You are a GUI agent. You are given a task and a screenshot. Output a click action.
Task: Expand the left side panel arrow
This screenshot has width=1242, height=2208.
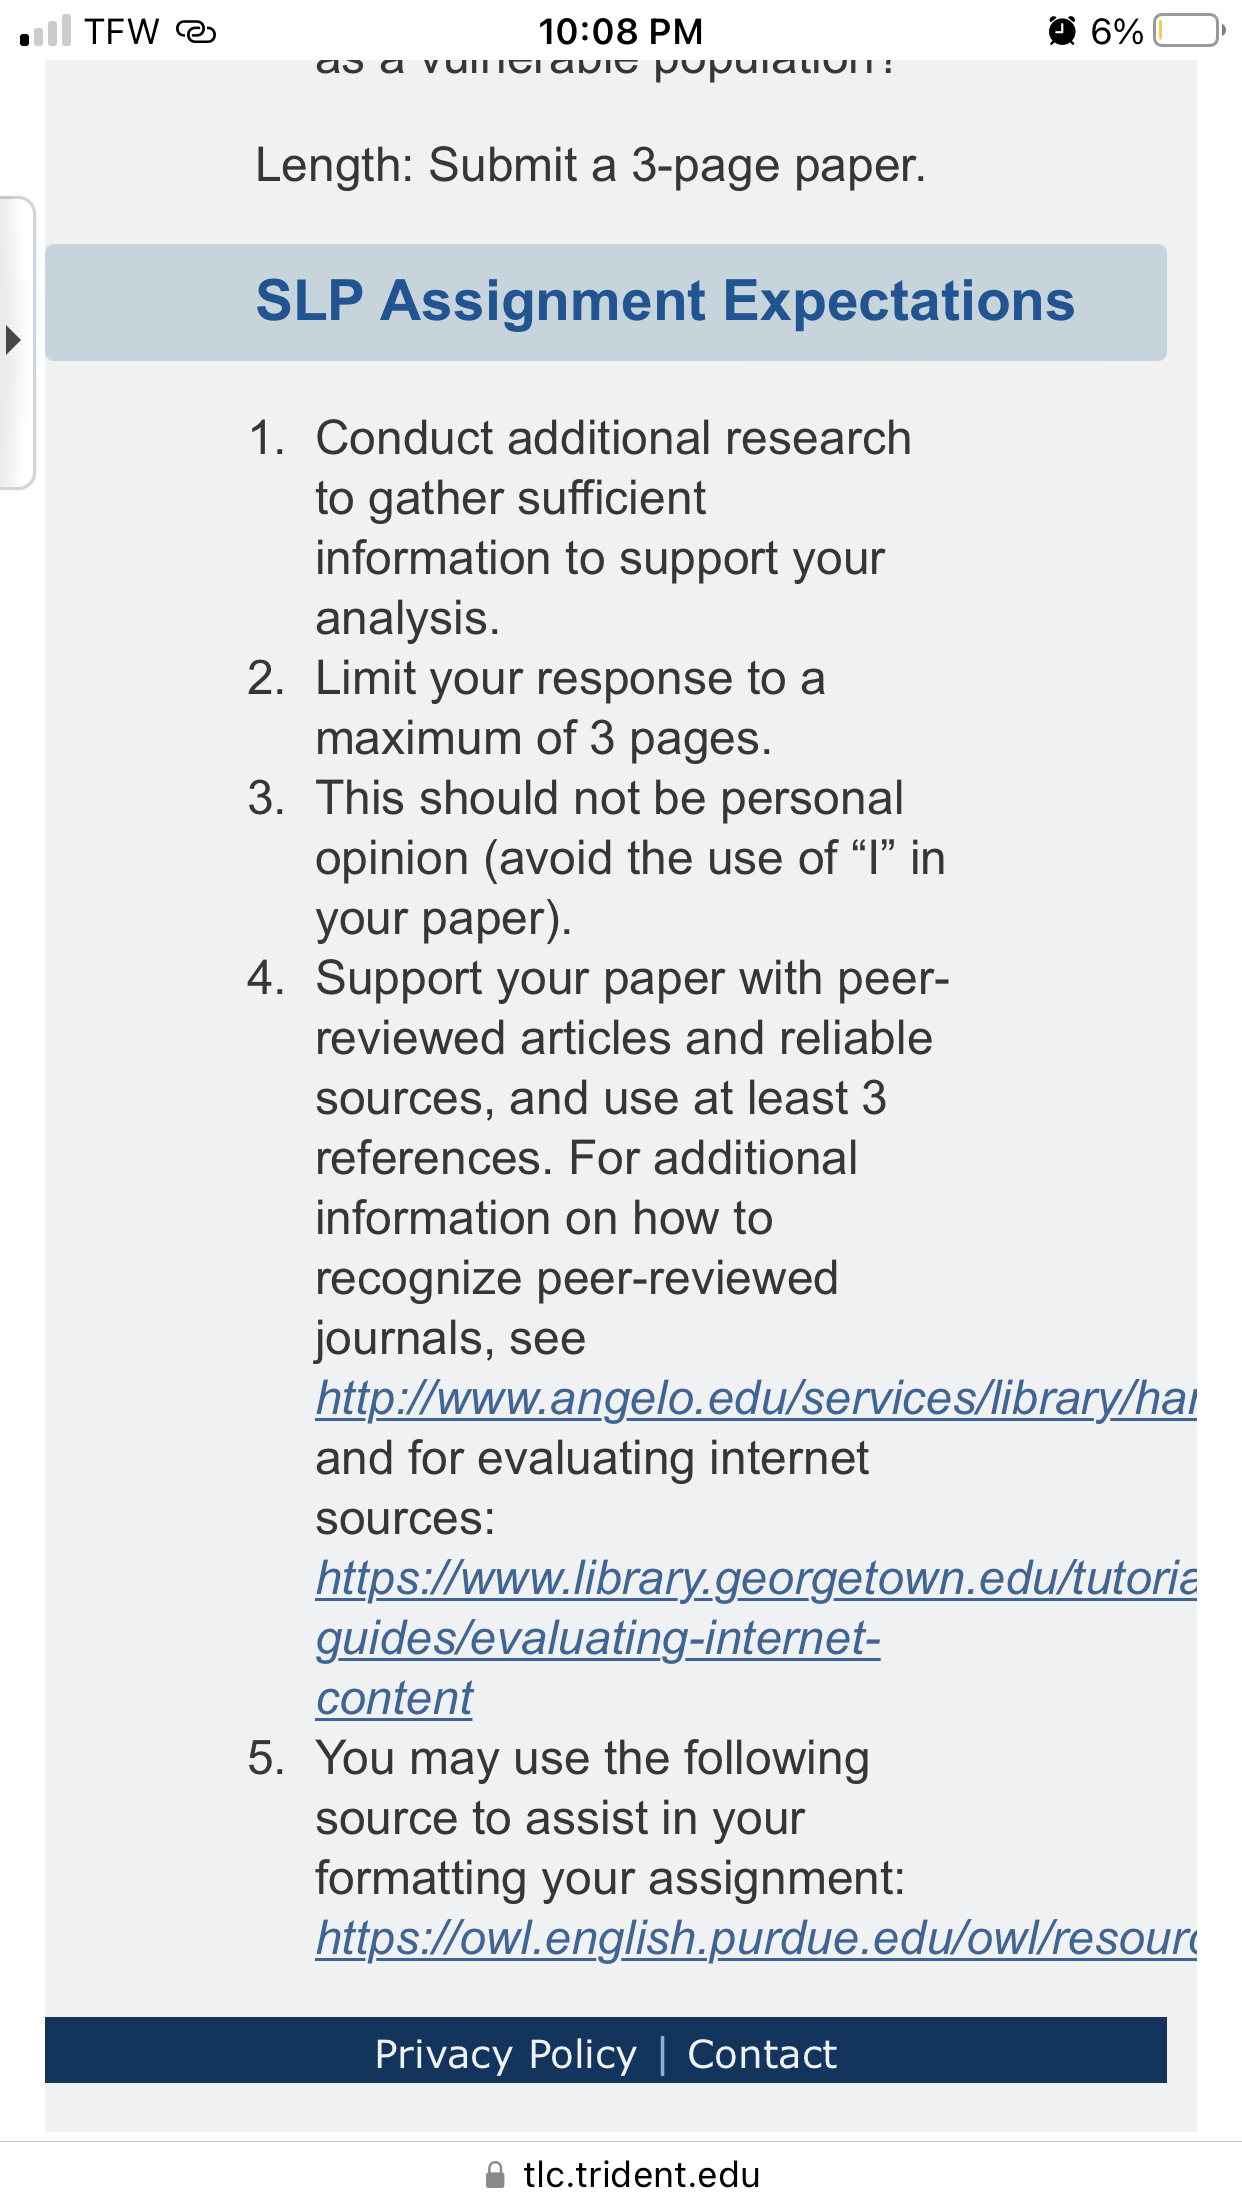tap(14, 341)
